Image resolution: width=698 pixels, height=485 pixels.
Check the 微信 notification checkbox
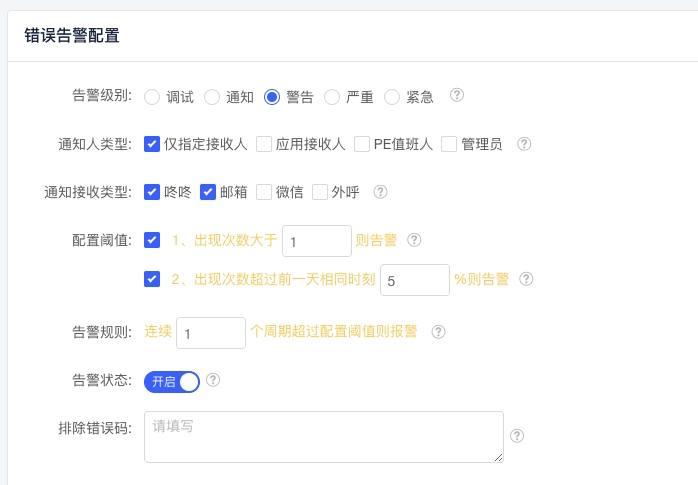point(264,192)
